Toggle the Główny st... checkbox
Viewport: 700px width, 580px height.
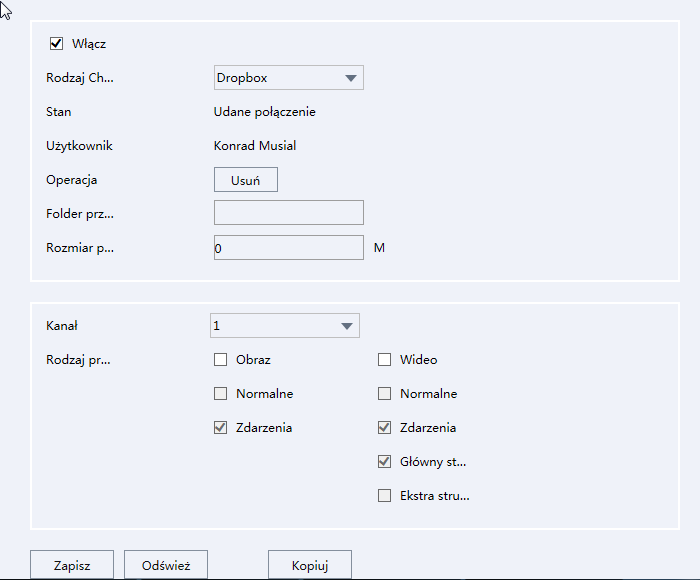click(x=384, y=462)
